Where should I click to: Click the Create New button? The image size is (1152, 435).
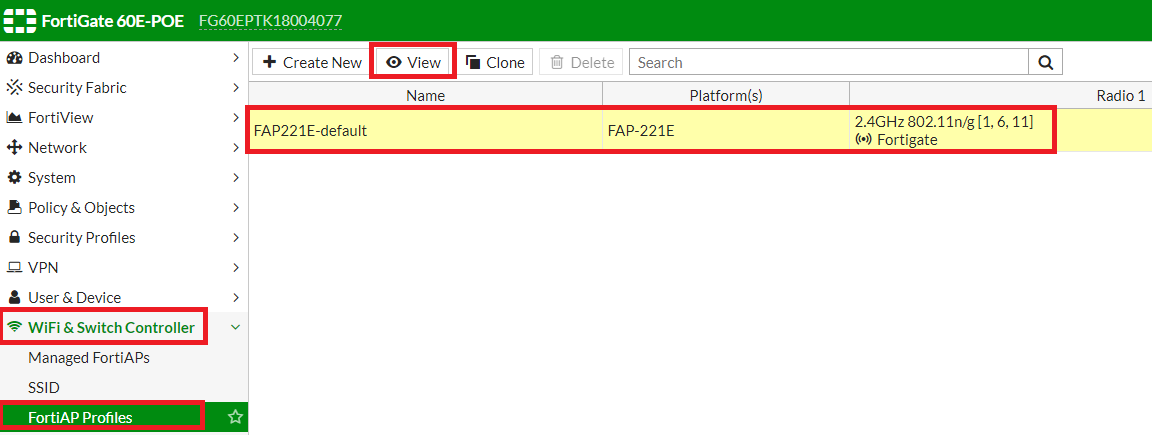point(312,62)
